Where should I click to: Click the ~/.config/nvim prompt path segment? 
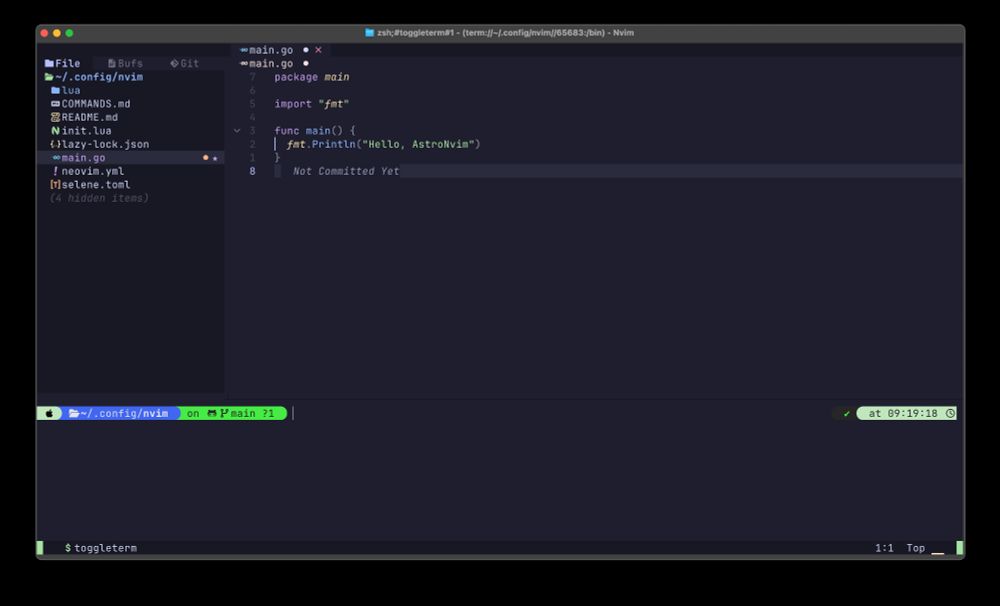(x=119, y=413)
